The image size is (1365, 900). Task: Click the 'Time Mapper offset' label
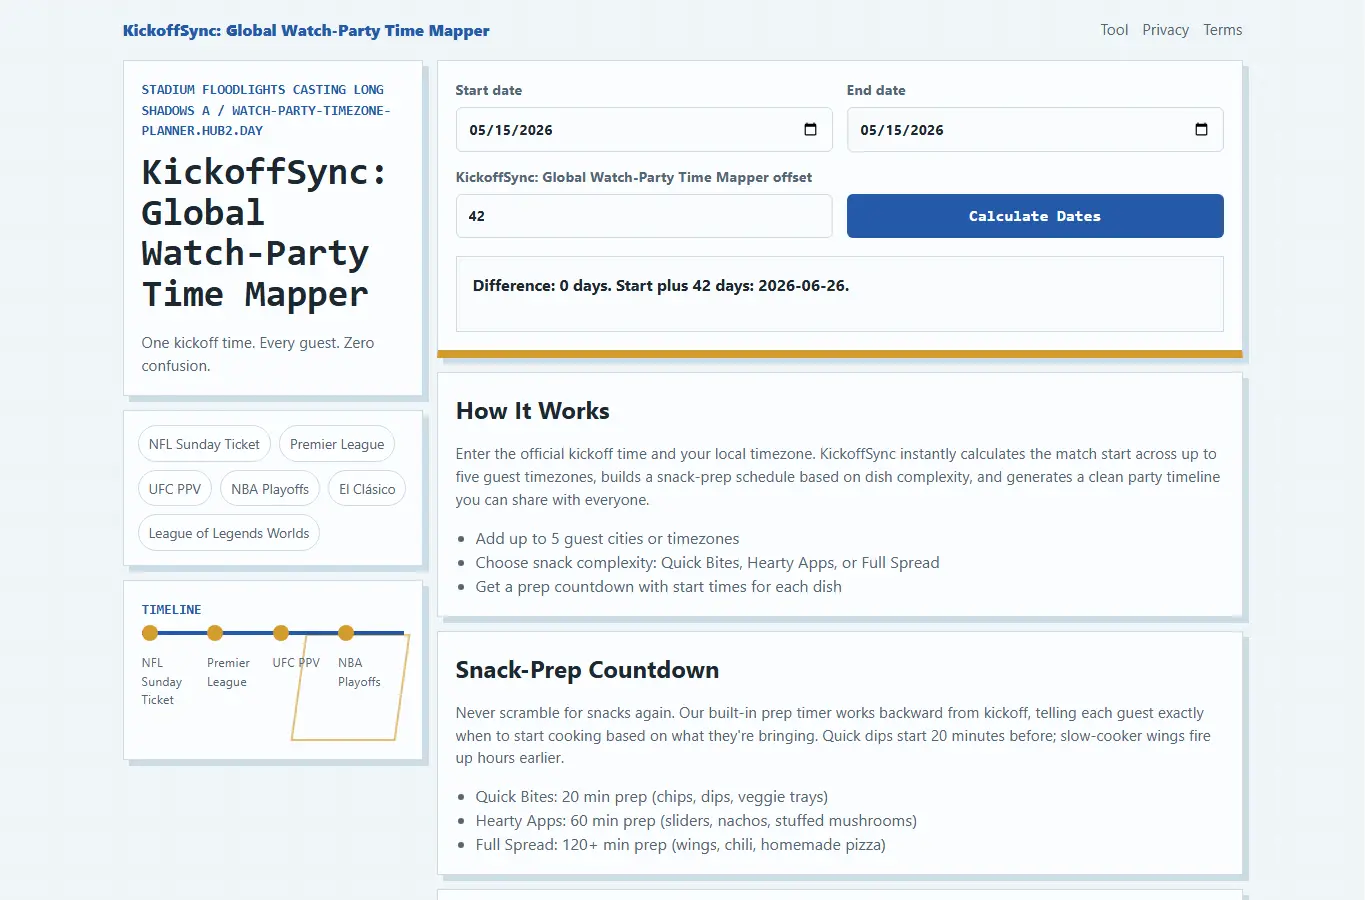coord(634,177)
